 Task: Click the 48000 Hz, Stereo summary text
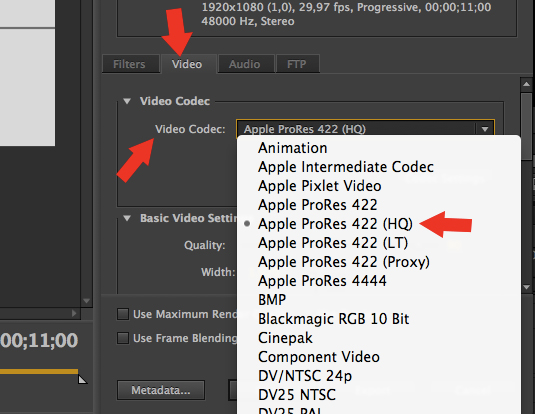coord(248,21)
